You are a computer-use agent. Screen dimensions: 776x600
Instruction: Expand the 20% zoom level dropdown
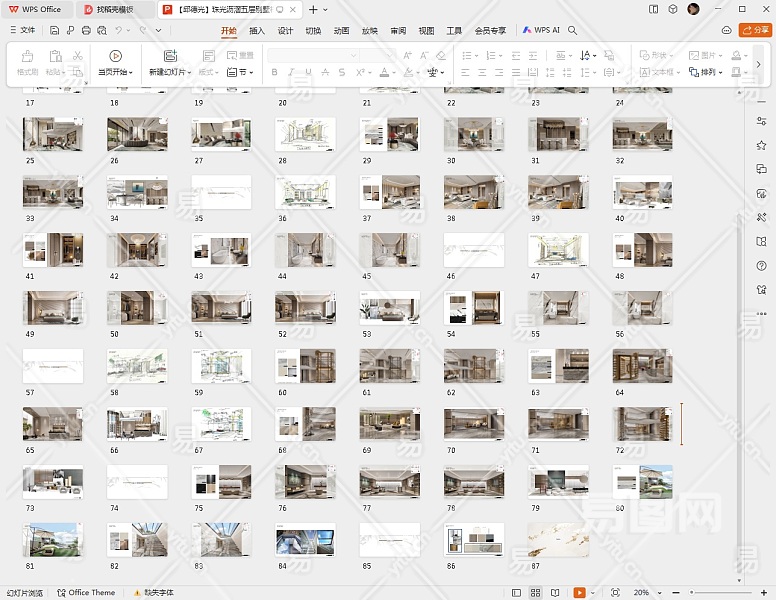click(x=645, y=592)
